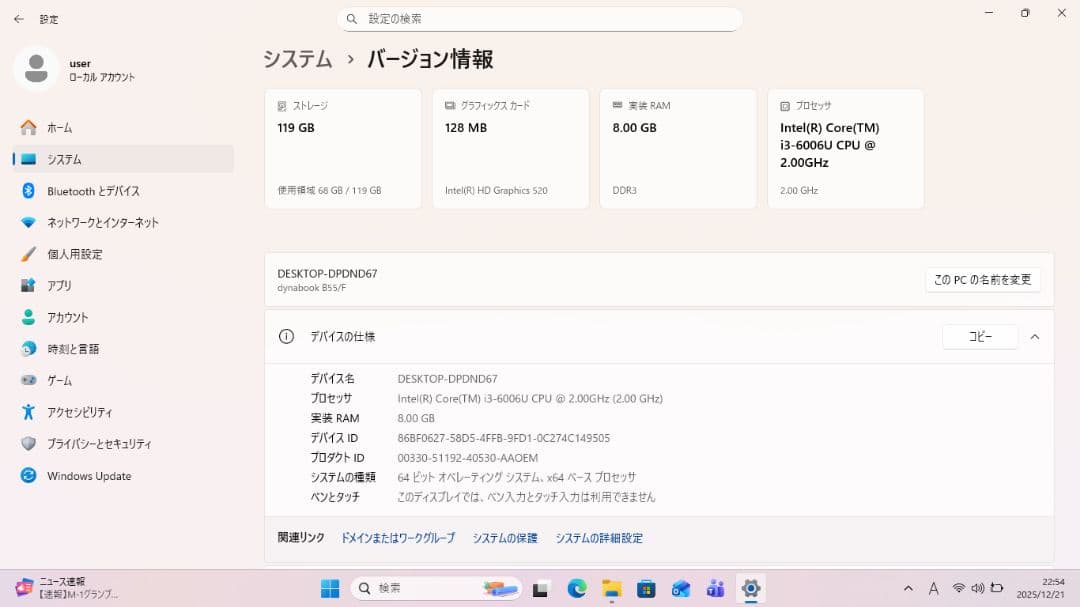Open システムの保護 link
Image resolution: width=1080 pixels, height=607 pixels.
tap(505, 538)
